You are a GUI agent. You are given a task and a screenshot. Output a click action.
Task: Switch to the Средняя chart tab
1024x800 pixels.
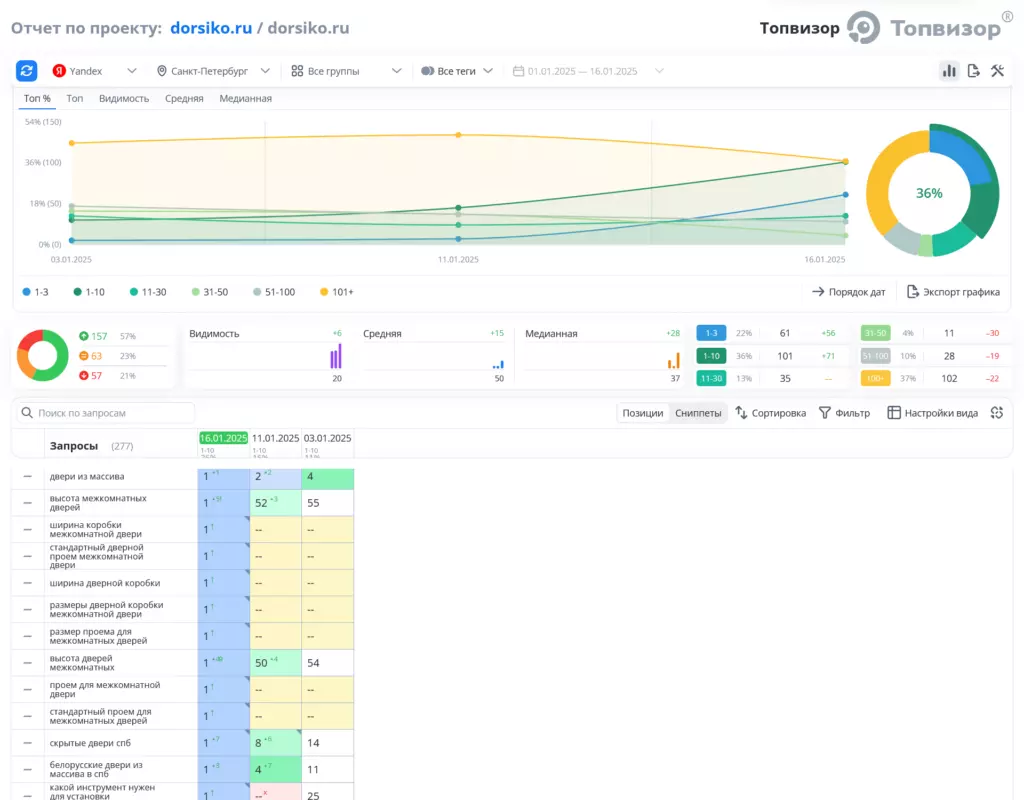(184, 99)
